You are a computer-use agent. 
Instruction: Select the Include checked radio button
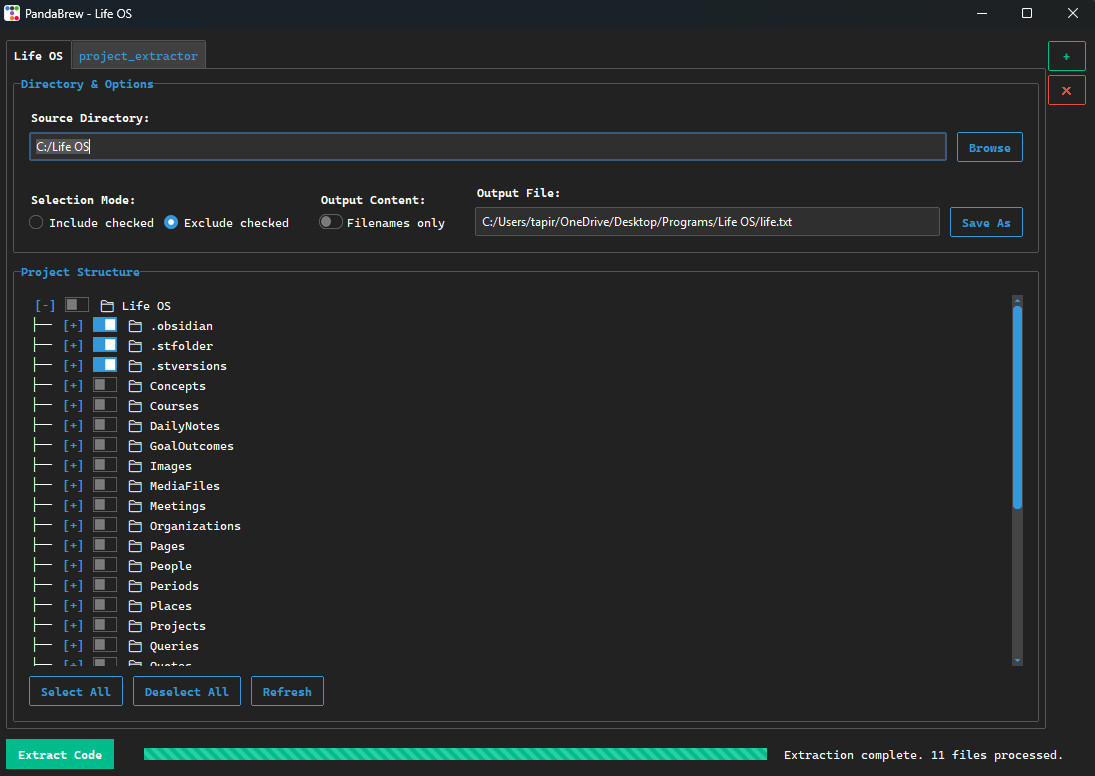coord(37,223)
